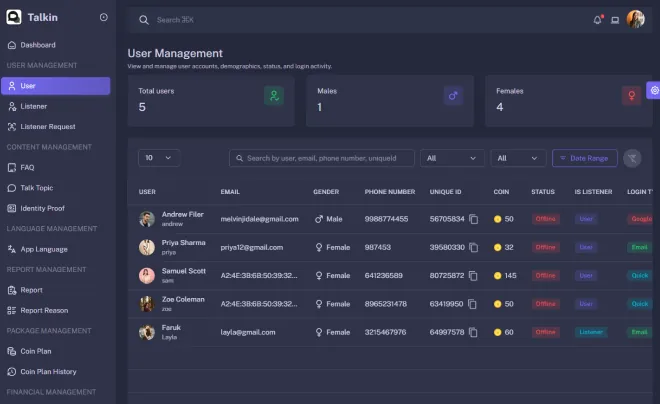660x404 pixels.
Task: Copy unique ID 39580330
Action: point(474,247)
